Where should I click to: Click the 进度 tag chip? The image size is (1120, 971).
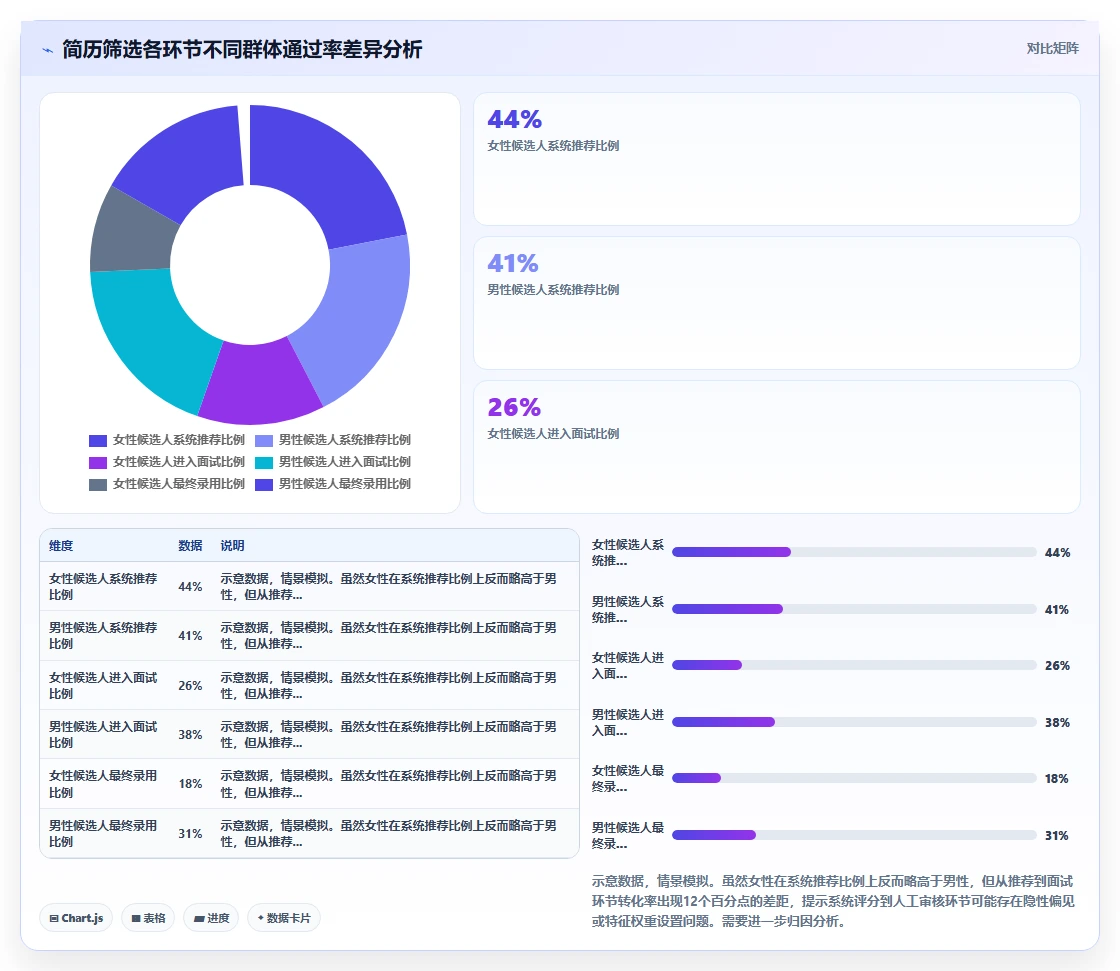coord(211,918)
